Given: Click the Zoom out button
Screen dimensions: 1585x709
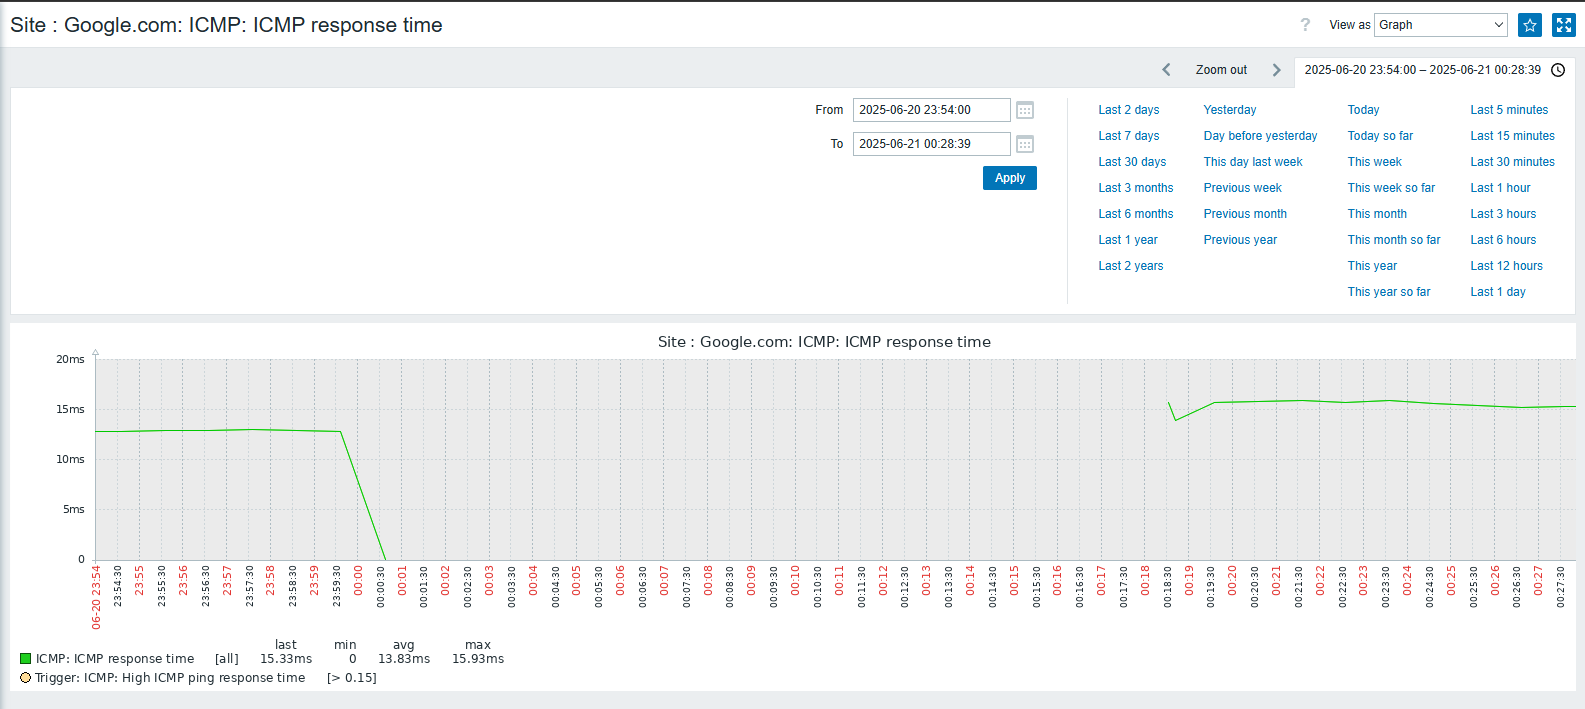Looking at the screenshot, I should (1221, 70).
